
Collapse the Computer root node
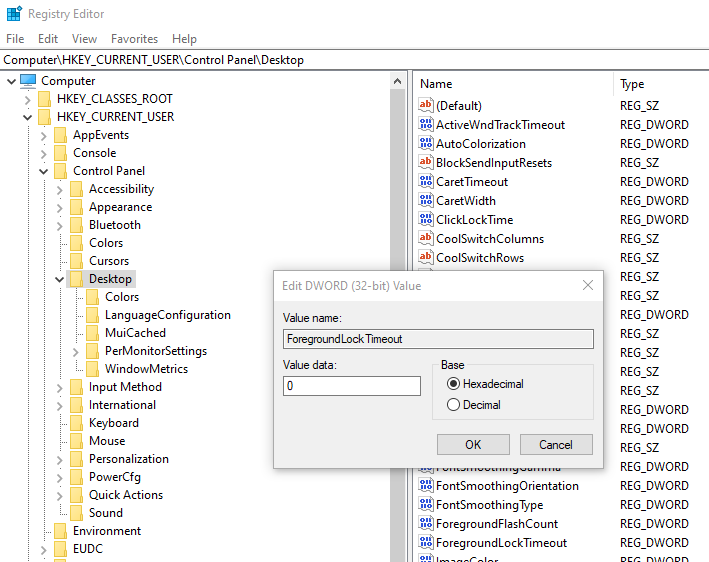[12, 81]
